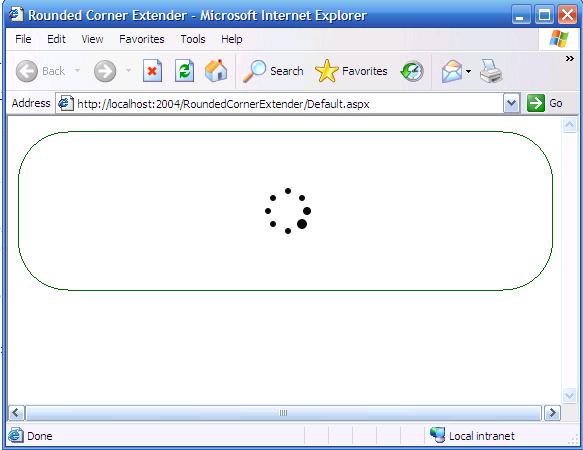The width and height of the screenshot is (583, 450).
Task: Open the File menu
Action: [23, 39]
